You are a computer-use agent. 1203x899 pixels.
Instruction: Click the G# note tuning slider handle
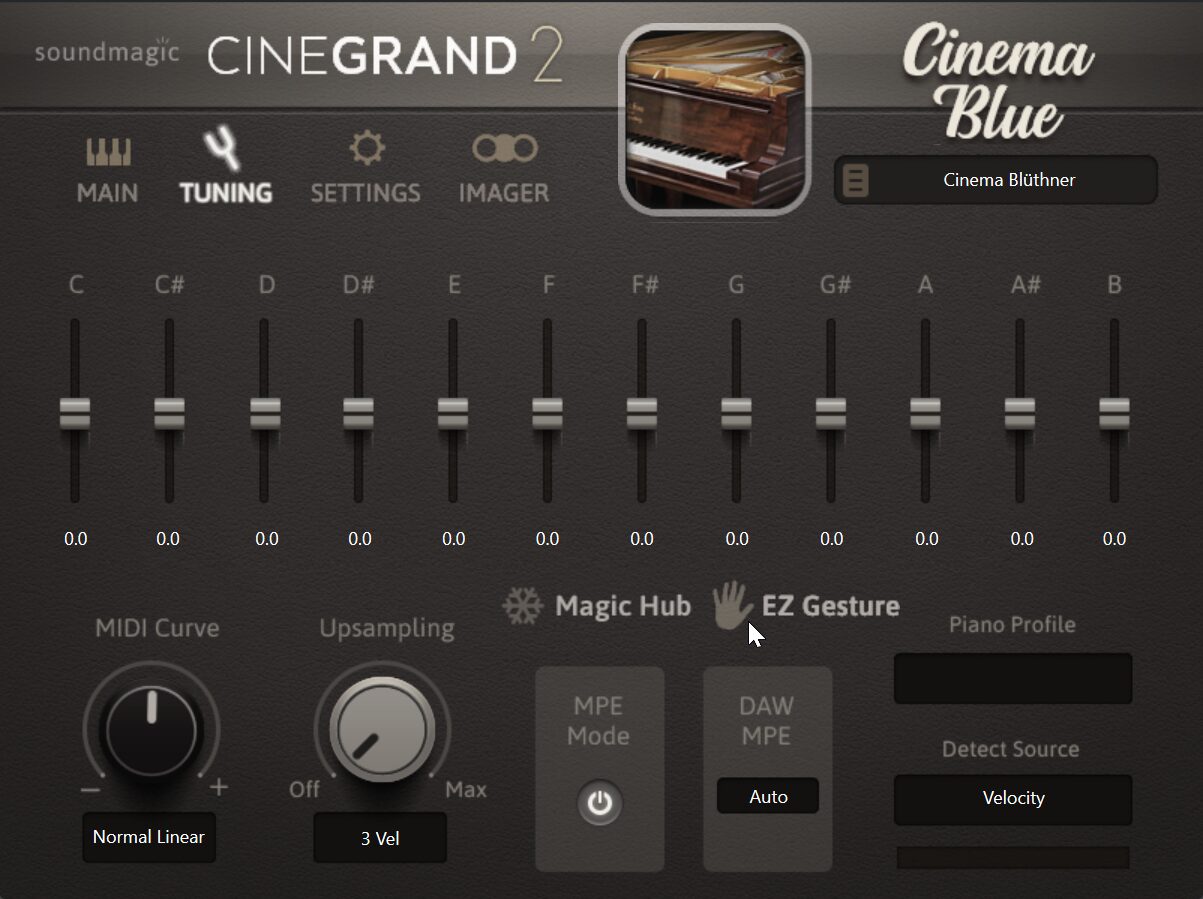coord(831,413)
